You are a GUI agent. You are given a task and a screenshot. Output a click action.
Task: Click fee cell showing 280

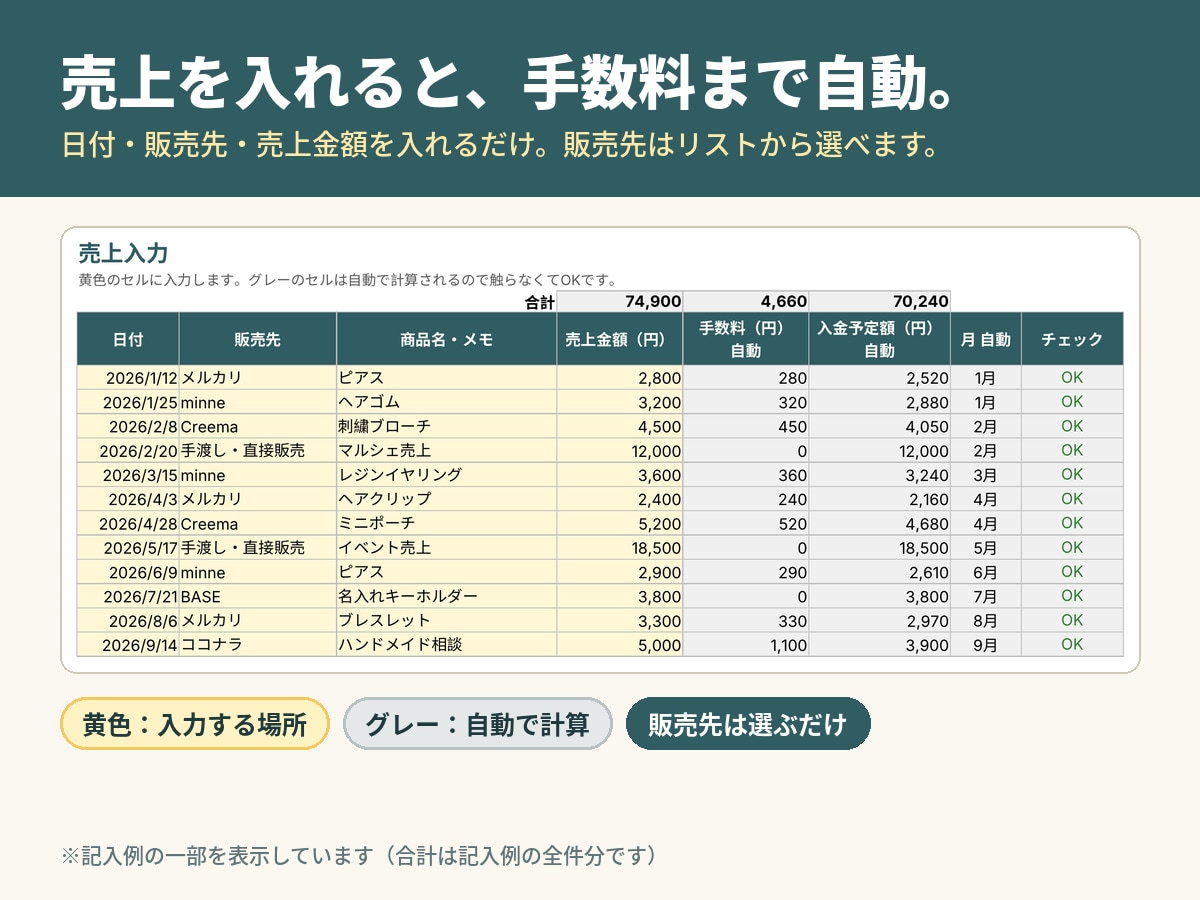(x=746, y=378)
